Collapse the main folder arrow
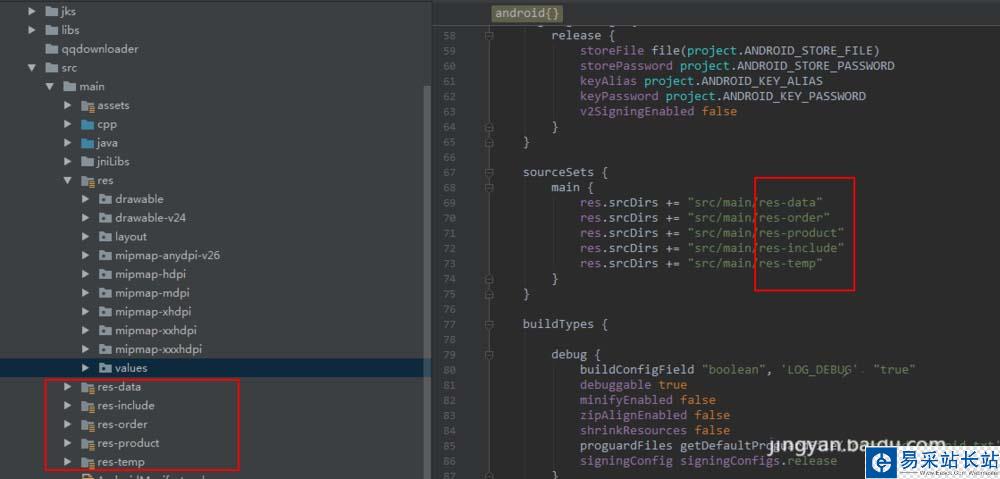This screenshot has width=1000, height=479. point(49,86)
